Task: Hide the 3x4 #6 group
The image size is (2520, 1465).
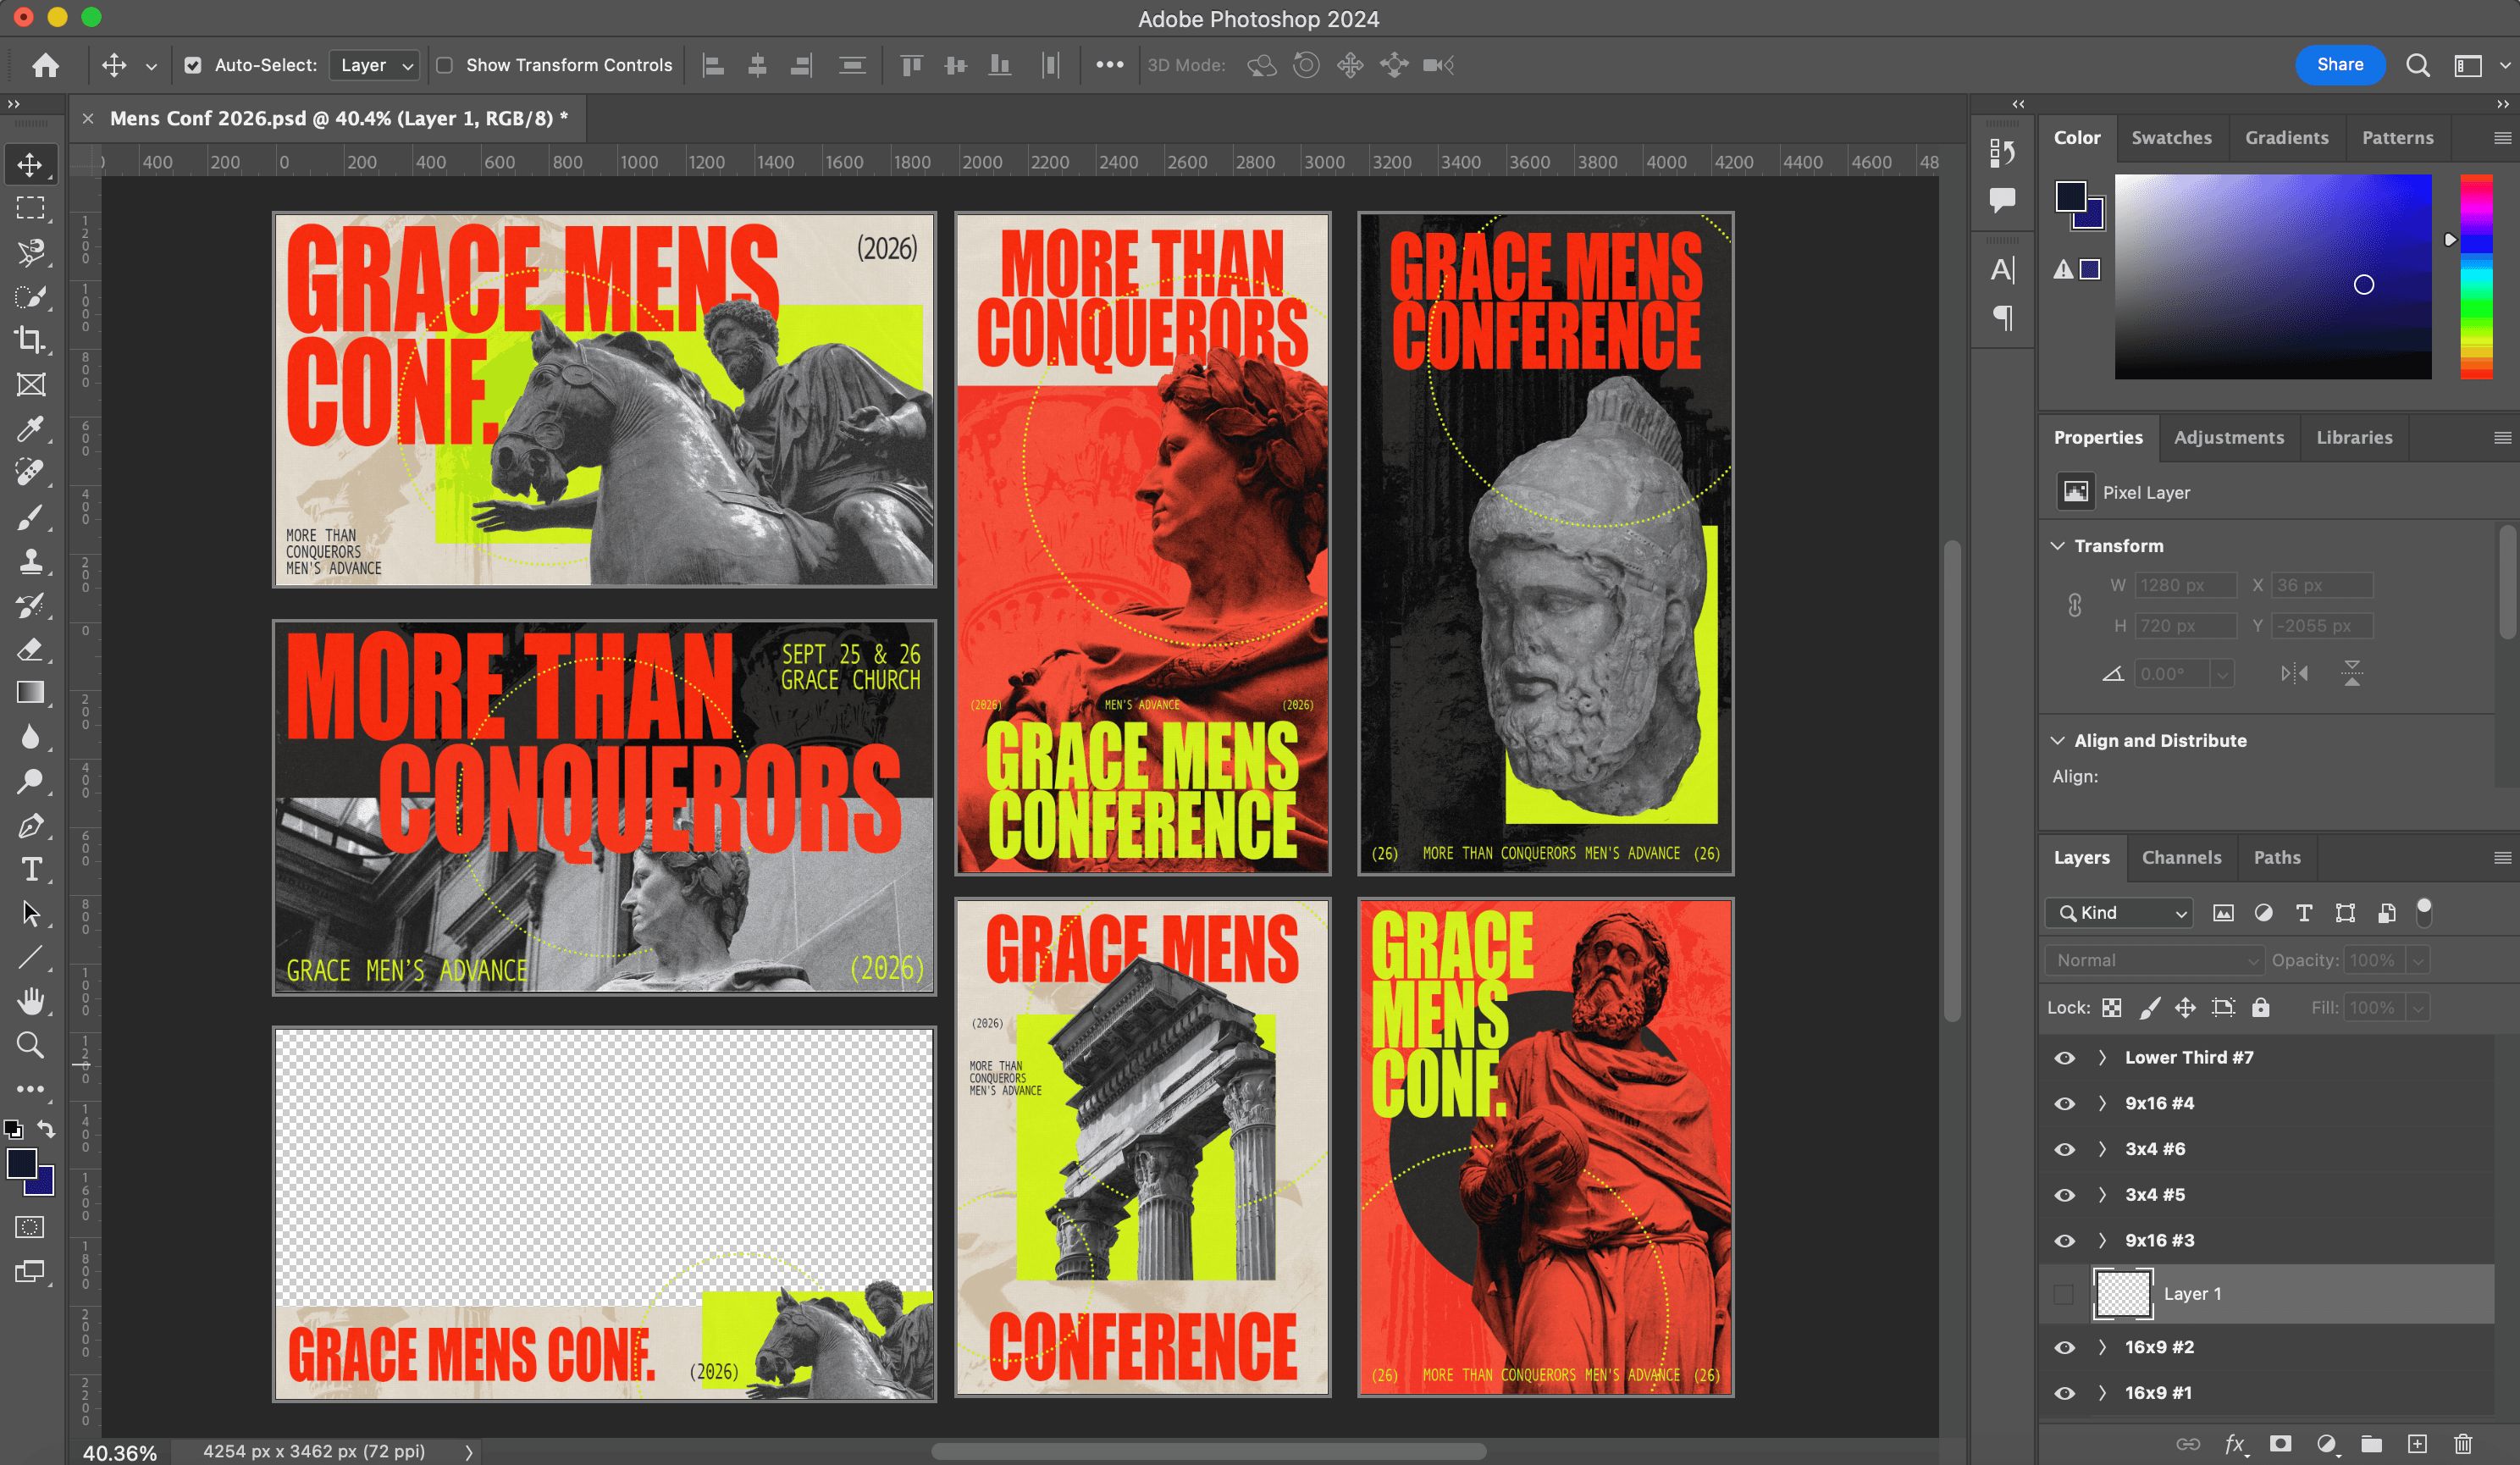Action: pos(2064,1150)
